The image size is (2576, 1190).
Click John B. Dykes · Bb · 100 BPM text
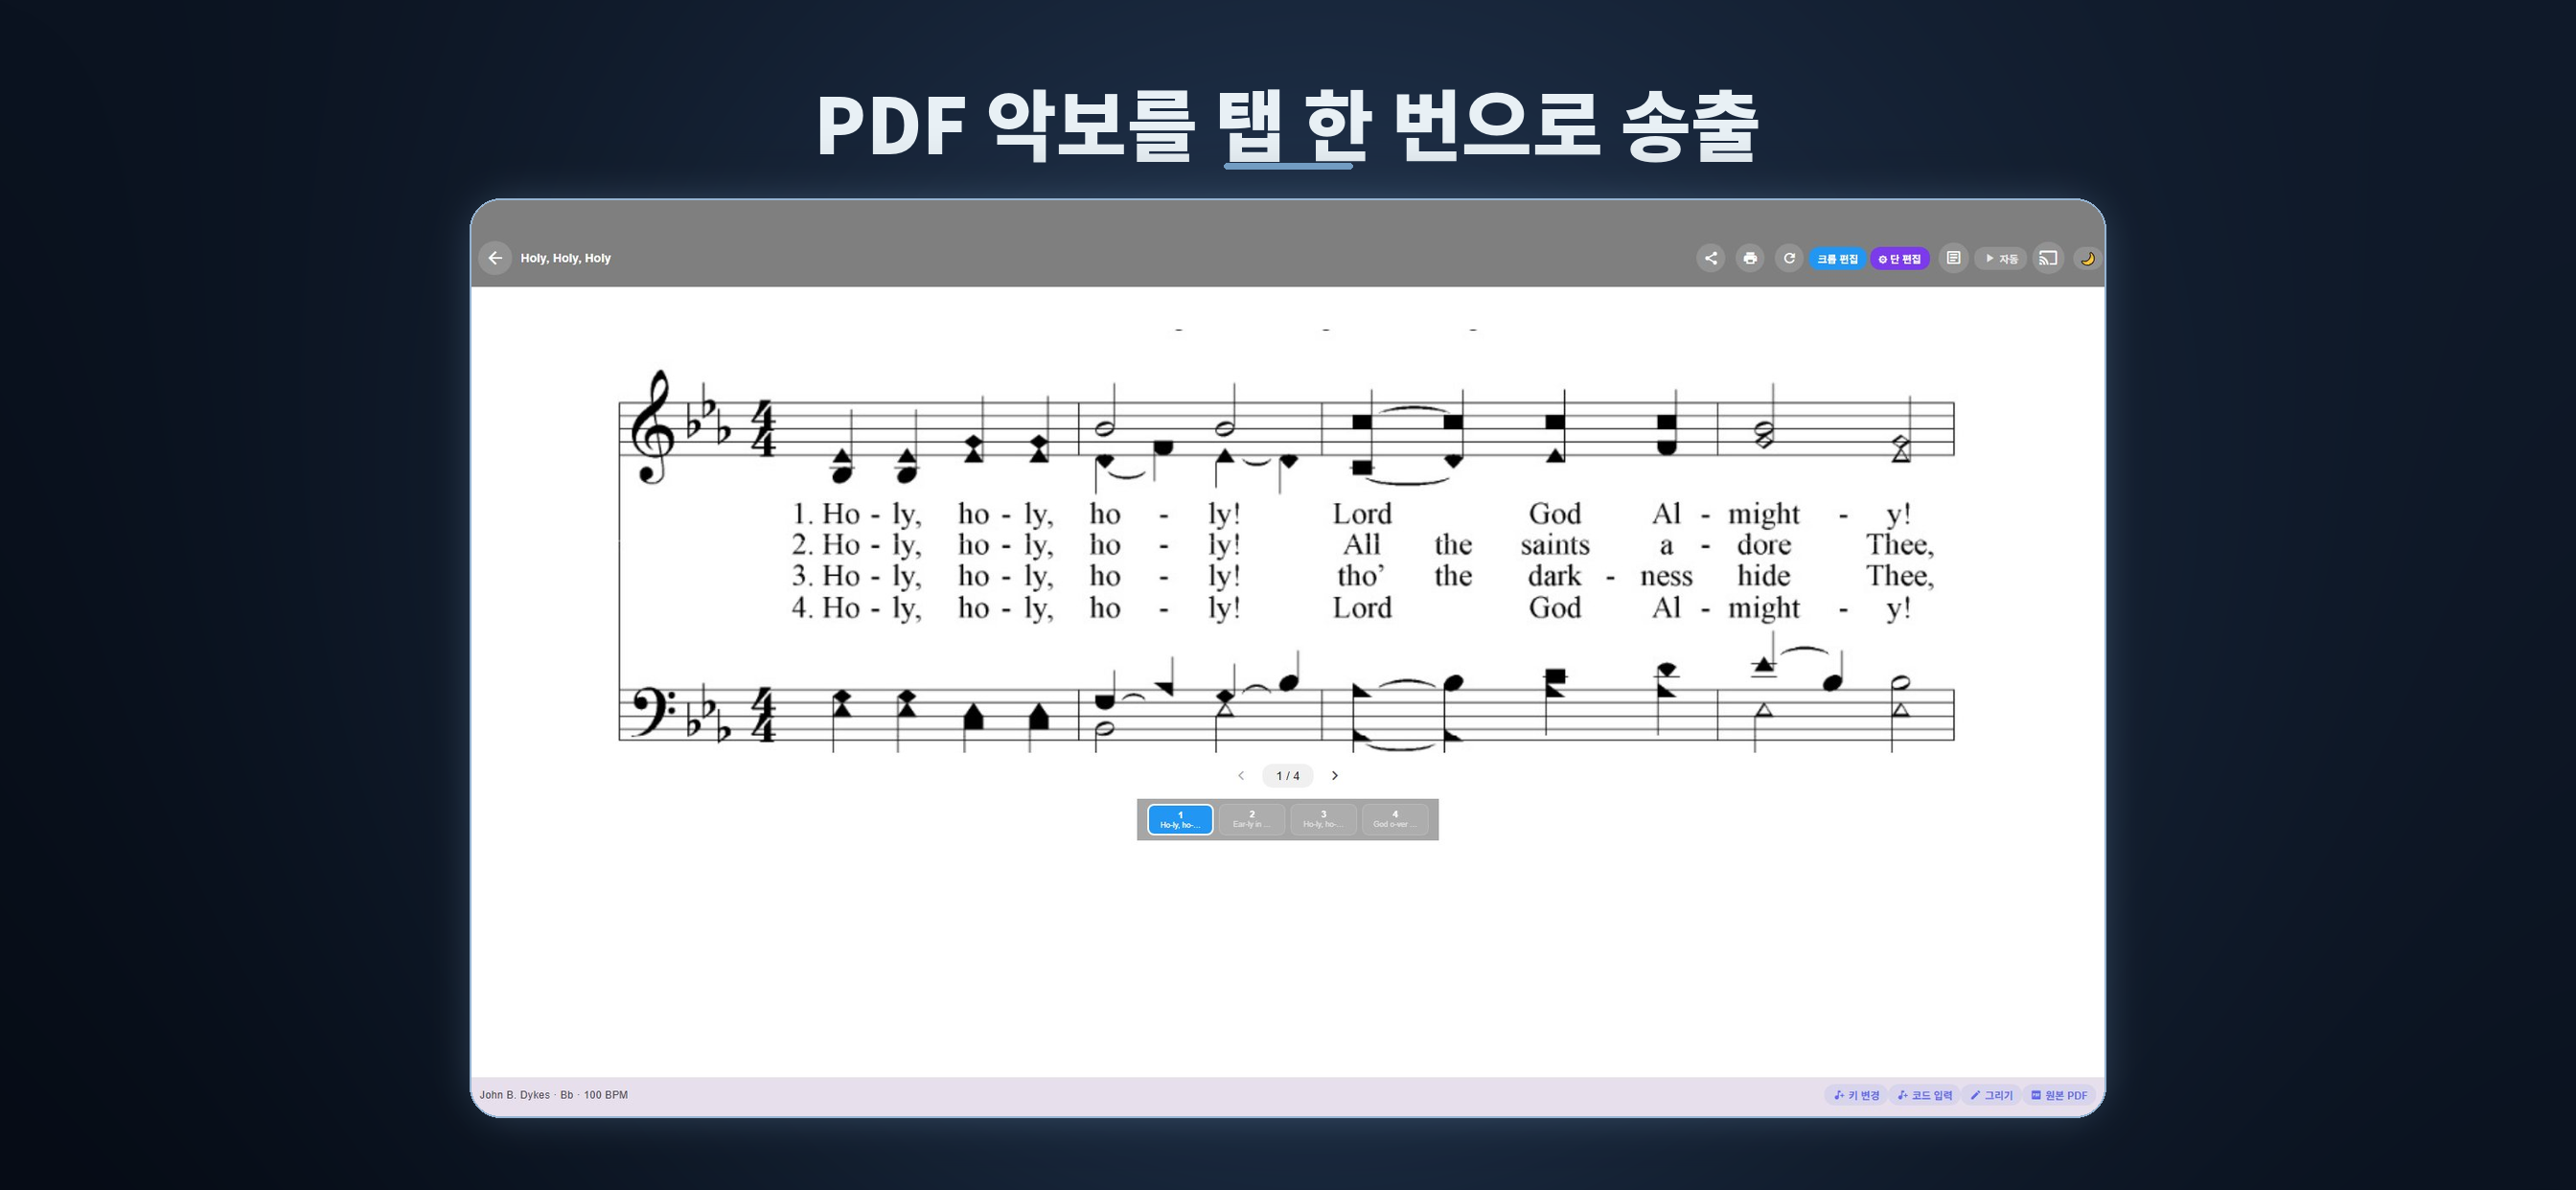pyautogui.click(x=554, y=1095)
